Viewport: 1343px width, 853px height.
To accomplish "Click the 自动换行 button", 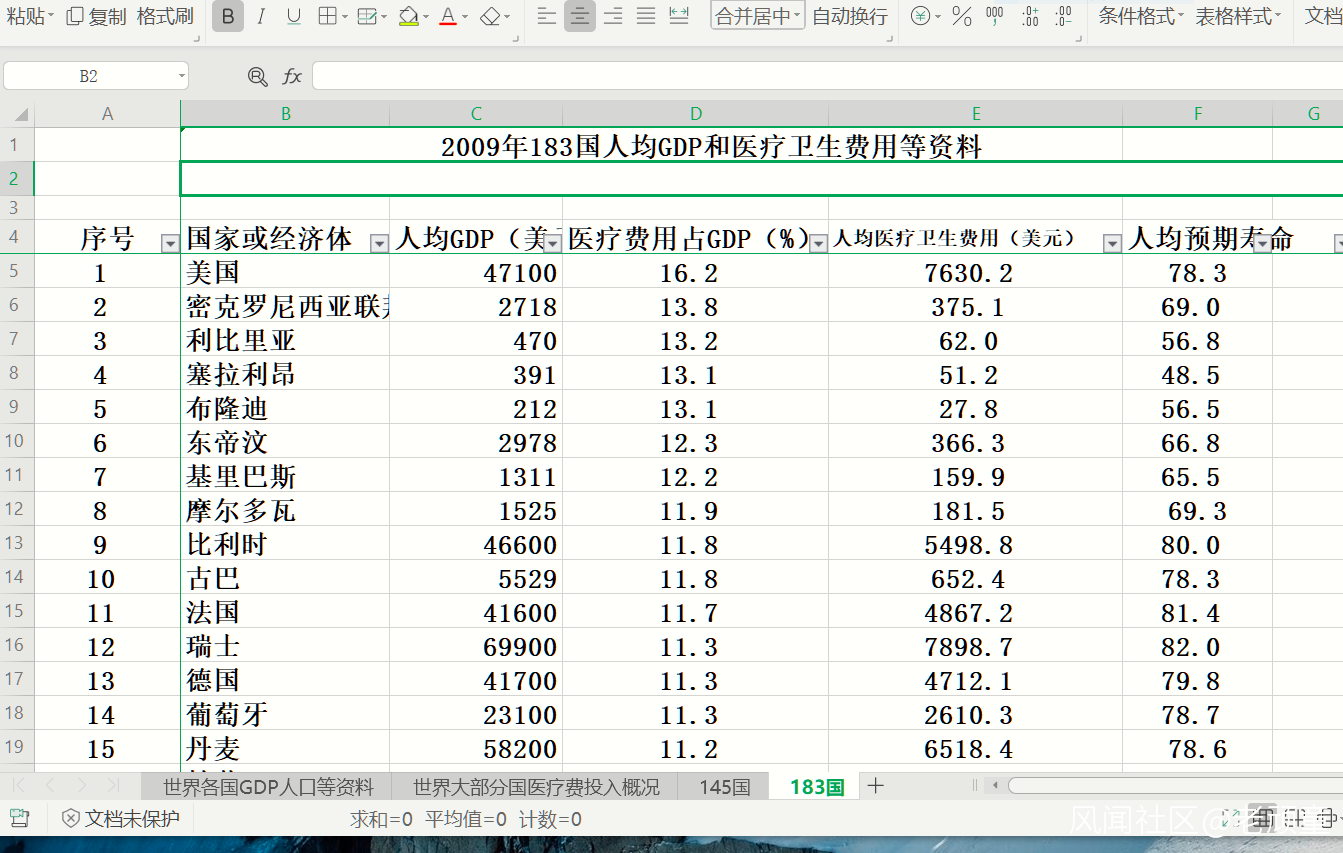I will click(x=849, y=16).
